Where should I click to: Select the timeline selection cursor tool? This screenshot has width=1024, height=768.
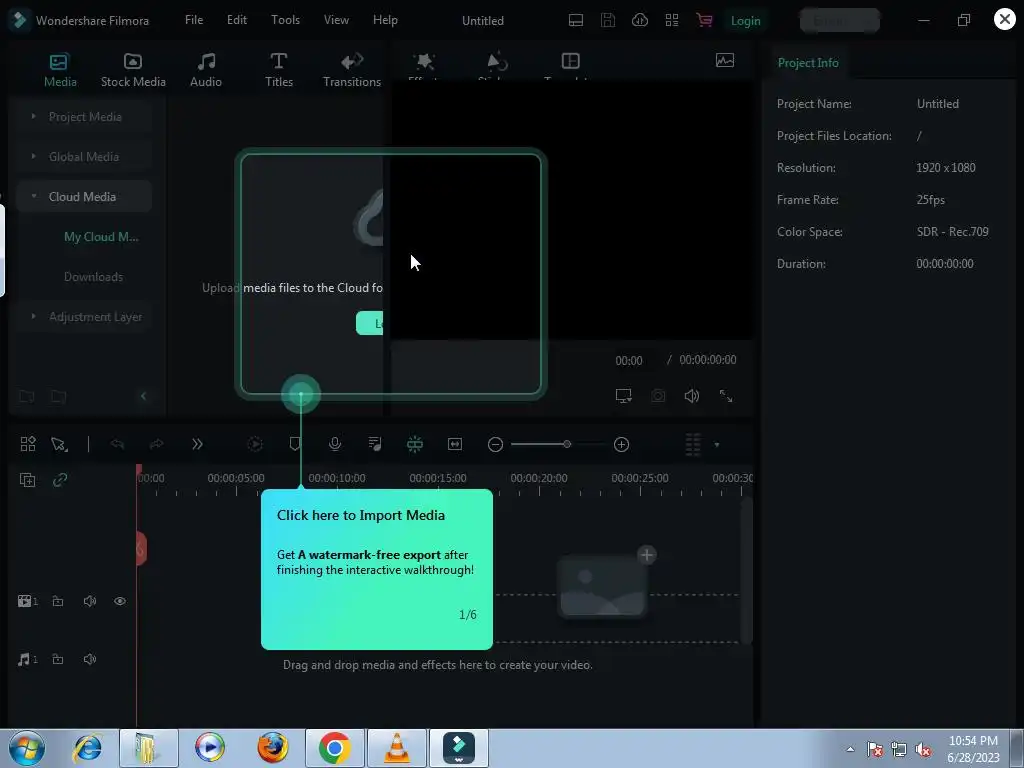(x=59, y=445)
